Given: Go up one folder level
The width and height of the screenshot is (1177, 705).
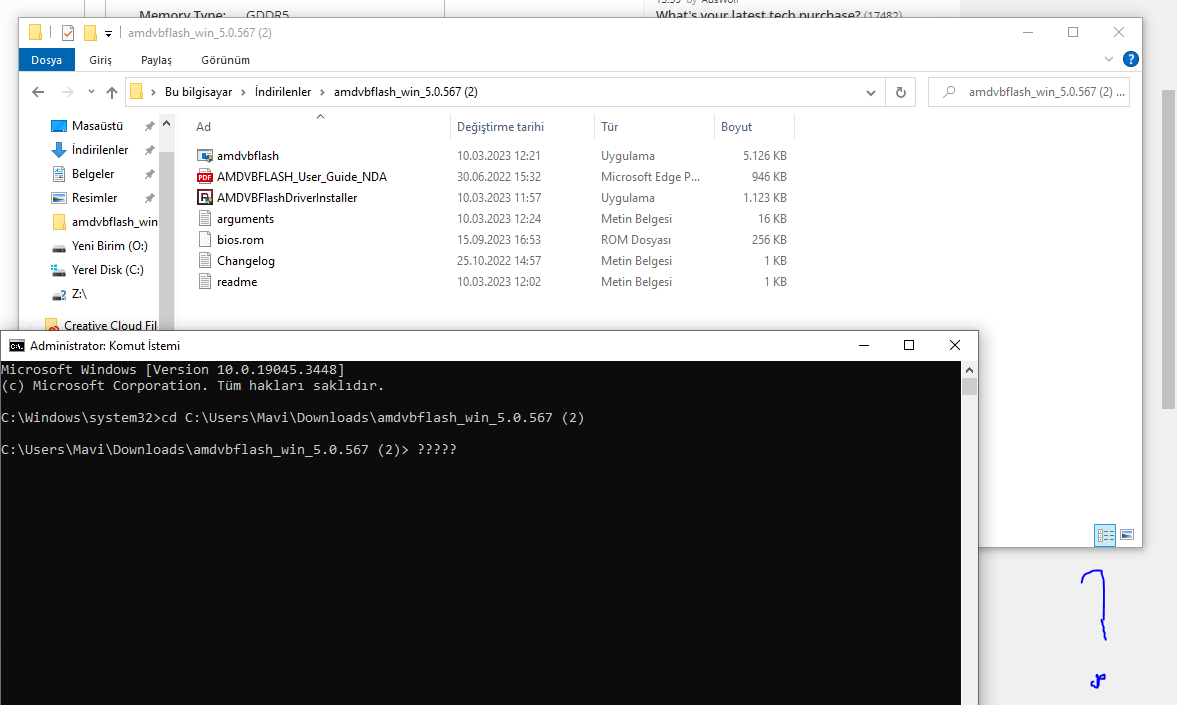Looking at the screenshot, I should tap(112, 92).
